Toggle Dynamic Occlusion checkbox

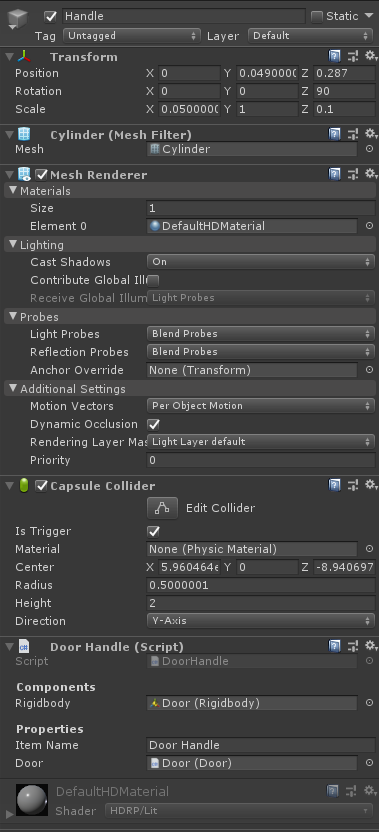pos(153,424)
